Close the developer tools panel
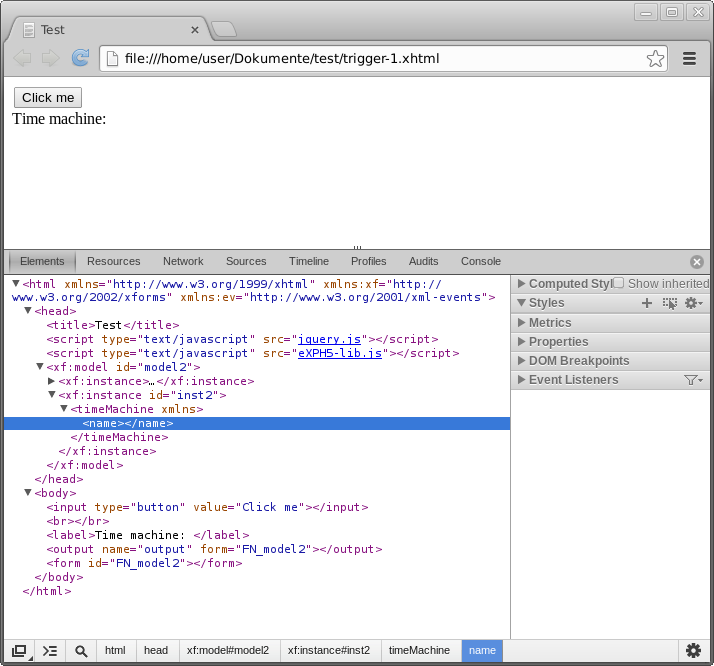This screenshot has height=666, width=714. pyautogui.click(x=696, y=262)
